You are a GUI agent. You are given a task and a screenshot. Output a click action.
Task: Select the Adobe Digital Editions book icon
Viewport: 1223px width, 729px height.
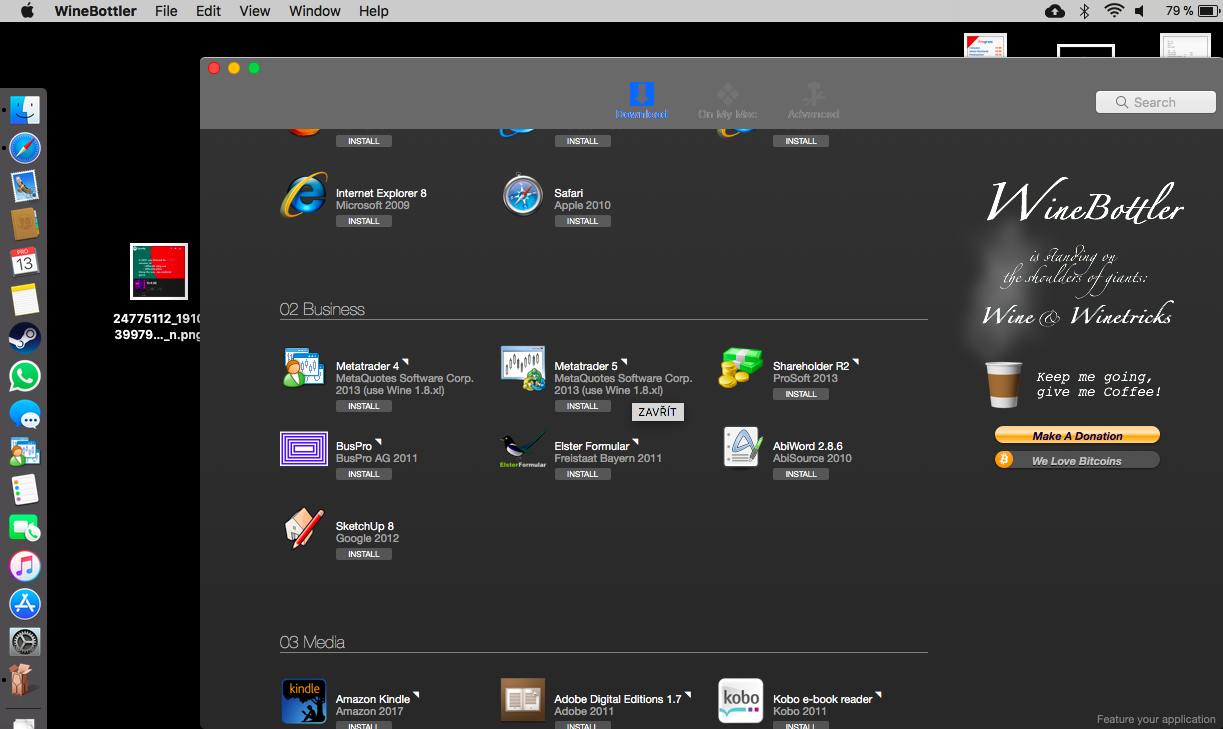(x=523, y=700)
